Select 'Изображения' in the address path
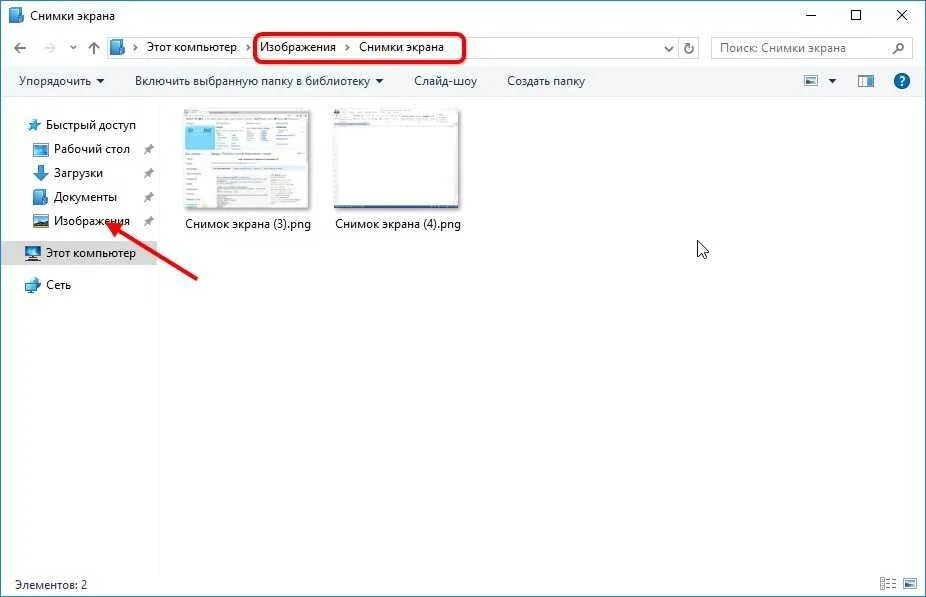The height and width of the screenshot is (597, 926). click(x=298, y=47)
